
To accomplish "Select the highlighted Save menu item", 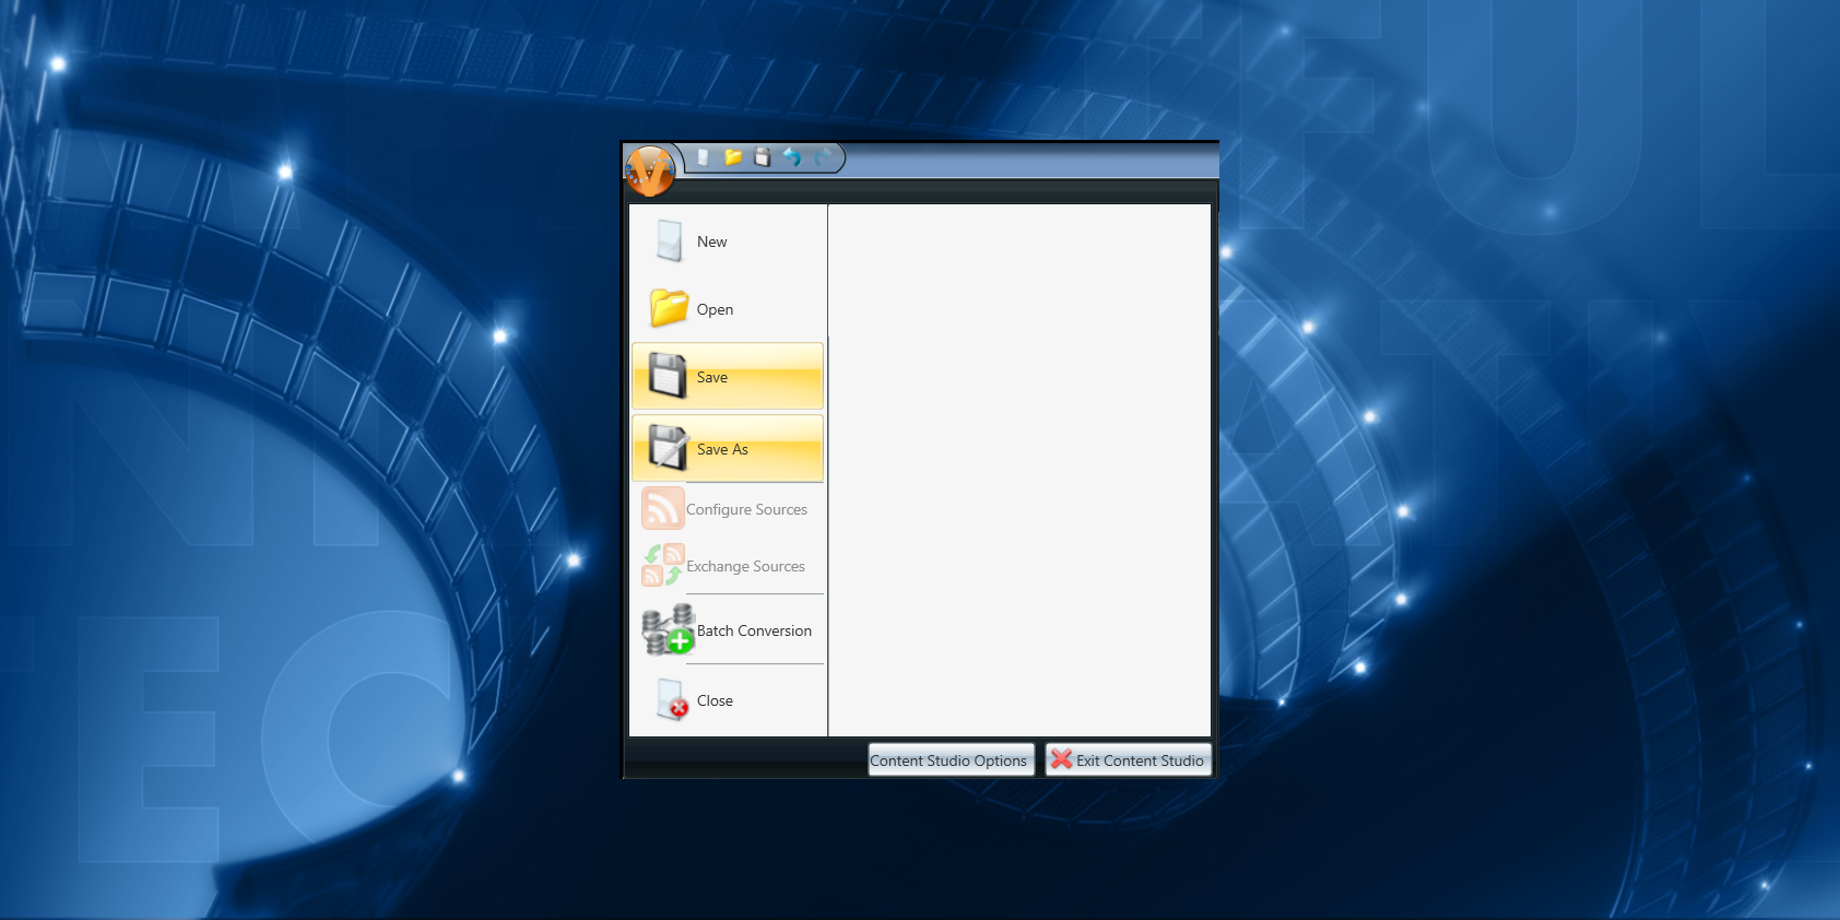I will 727,376.
